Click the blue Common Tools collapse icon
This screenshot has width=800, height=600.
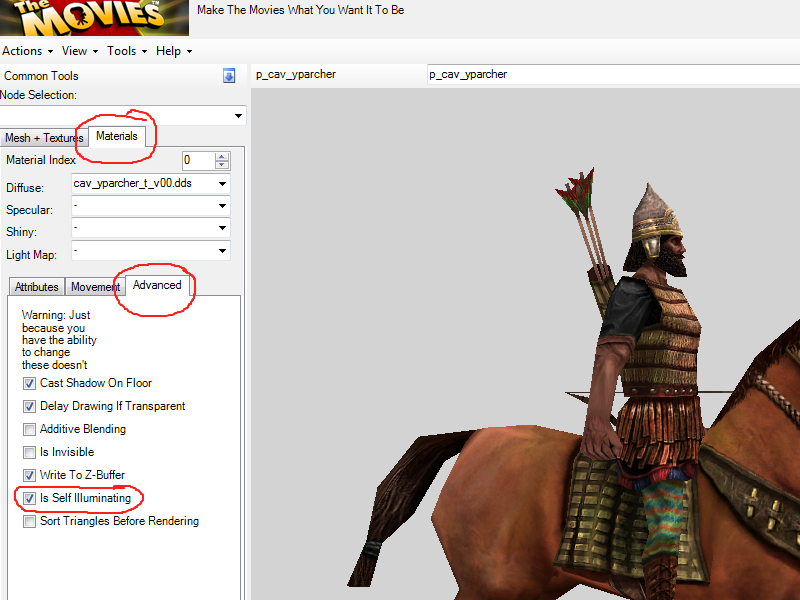click(x=229, y=76)
